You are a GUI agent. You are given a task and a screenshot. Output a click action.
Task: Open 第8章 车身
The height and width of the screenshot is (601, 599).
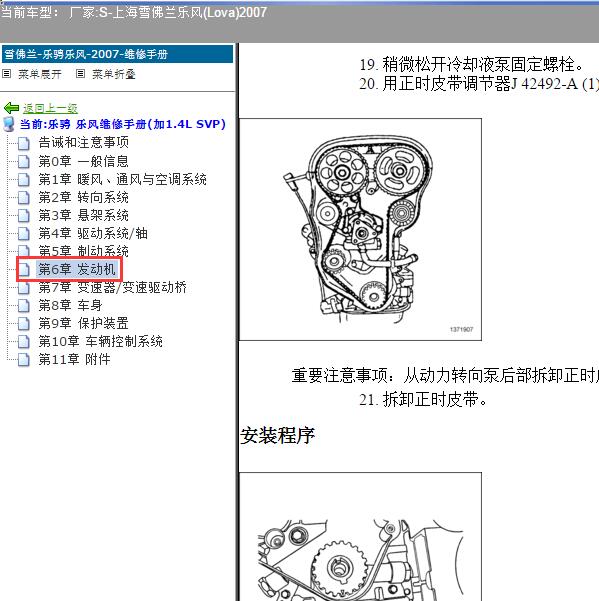(71, 305)
